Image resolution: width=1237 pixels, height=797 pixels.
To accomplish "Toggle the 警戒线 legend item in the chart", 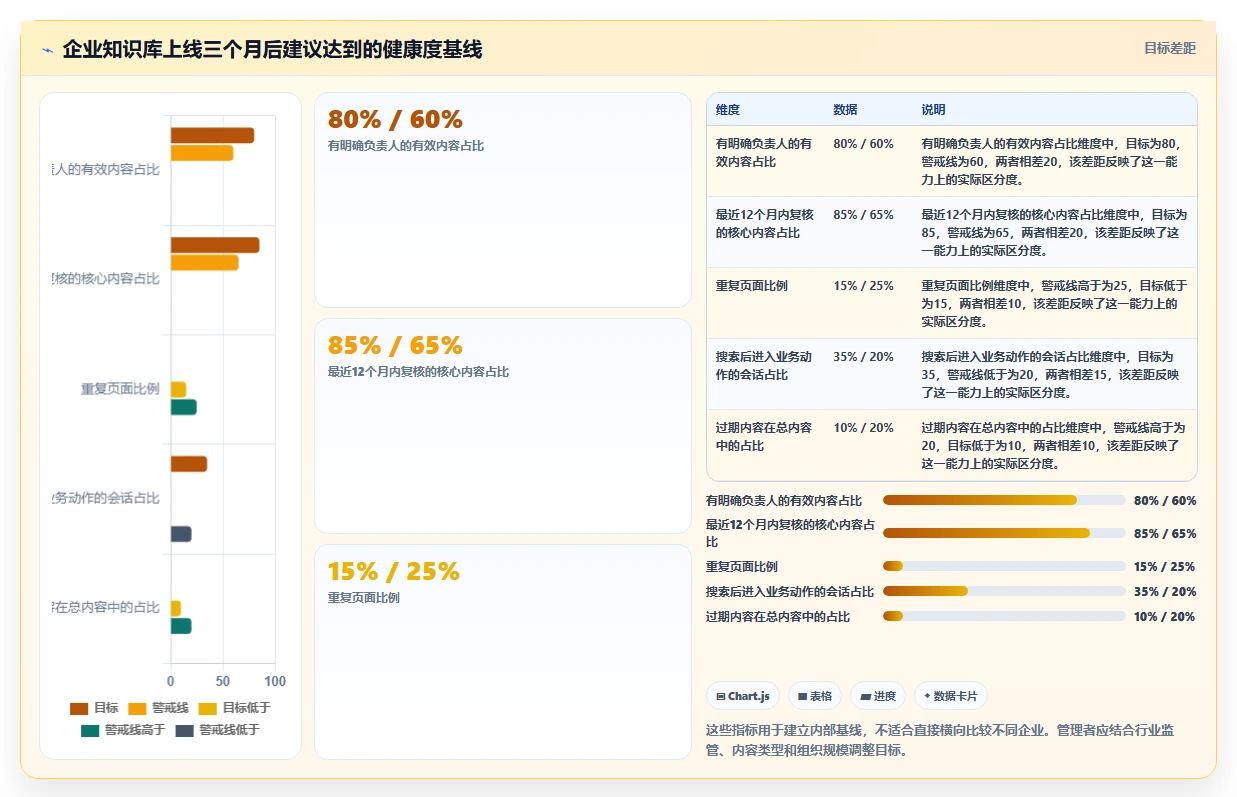I will tap(157, 708).
